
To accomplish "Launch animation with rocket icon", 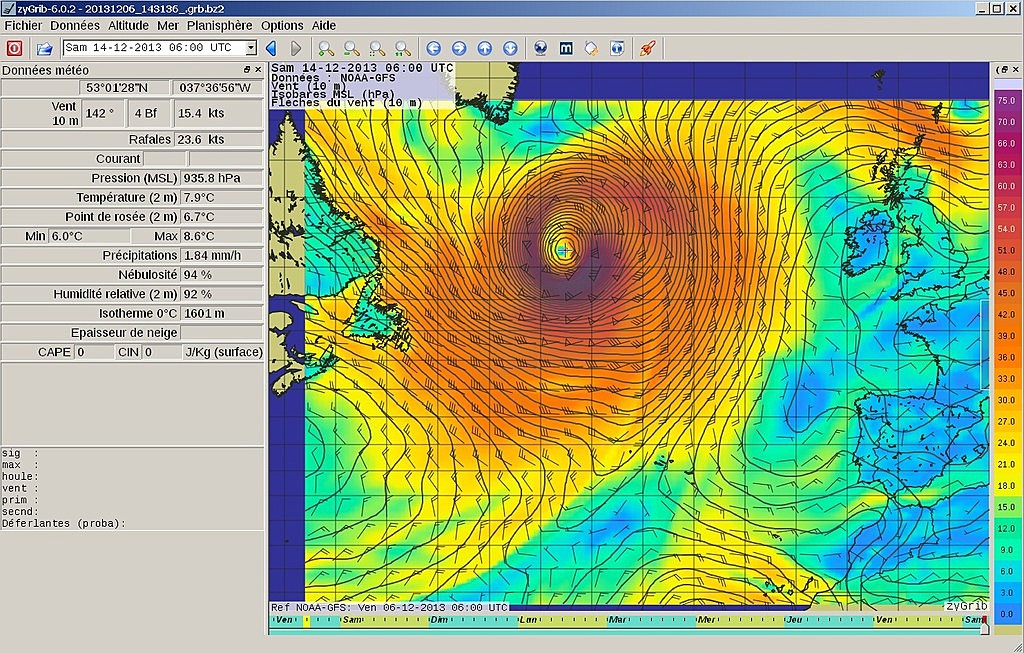I will point(647,48).
